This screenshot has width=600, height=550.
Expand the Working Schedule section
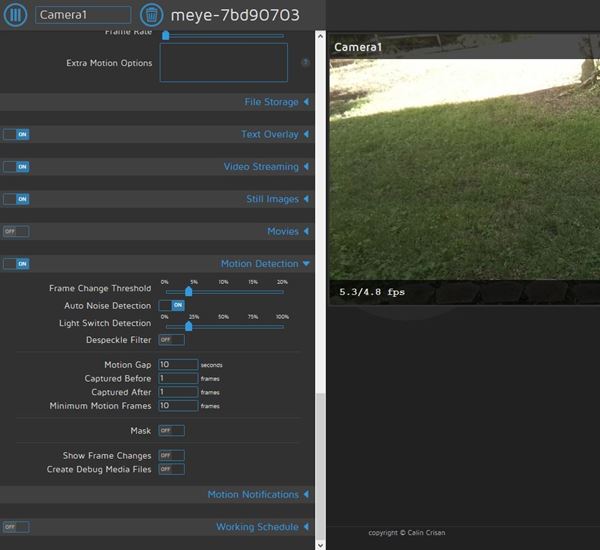coord(262,527)
